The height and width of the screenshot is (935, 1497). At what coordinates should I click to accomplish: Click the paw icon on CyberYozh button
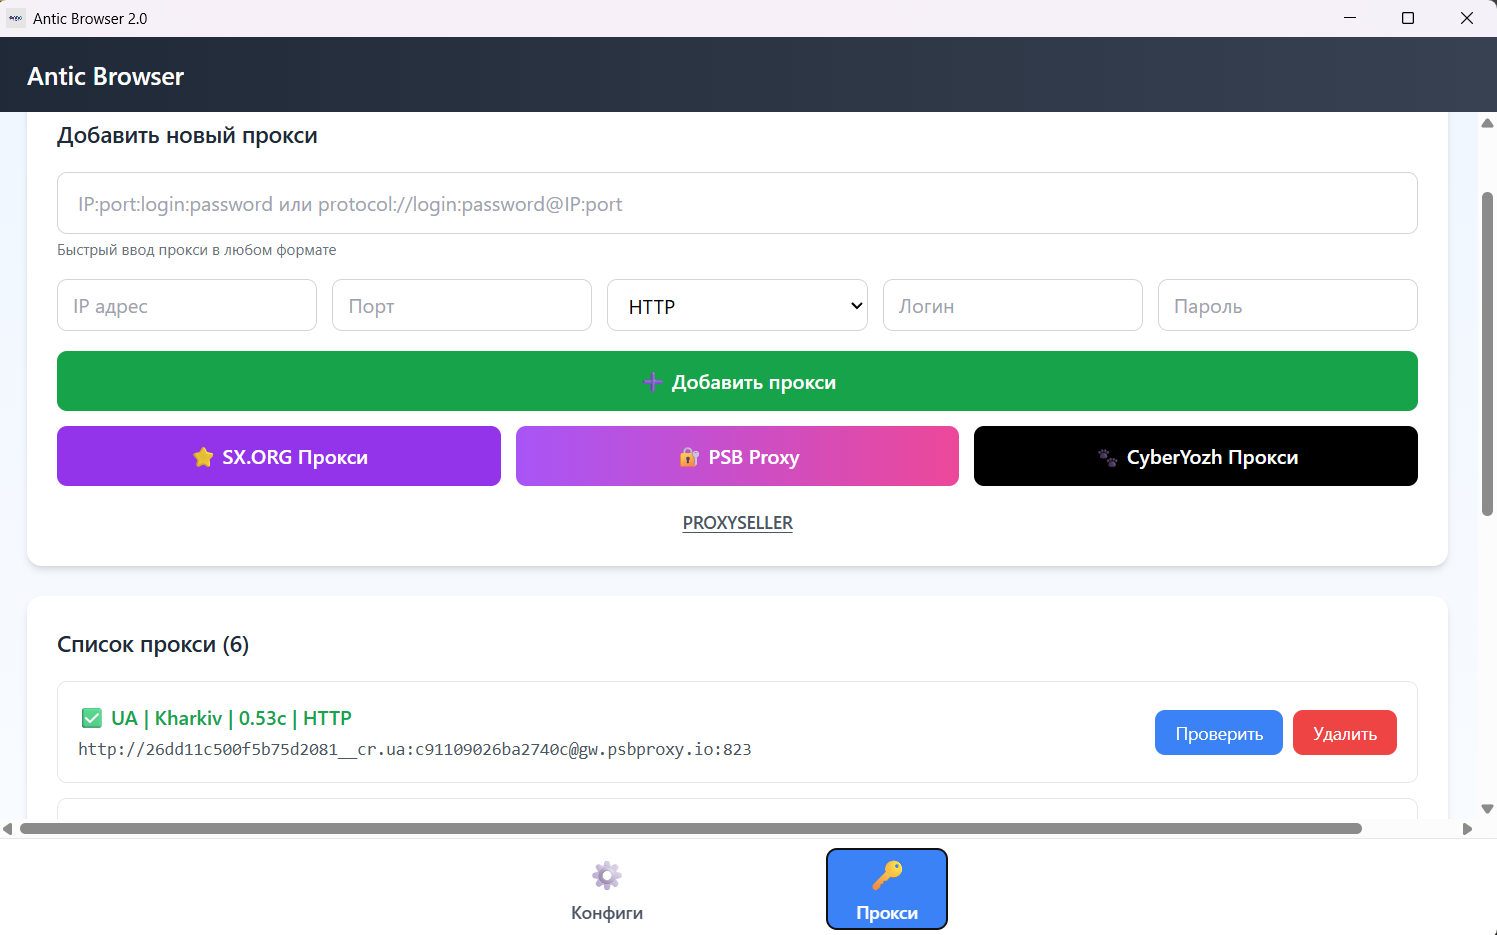coord(1107,457)
